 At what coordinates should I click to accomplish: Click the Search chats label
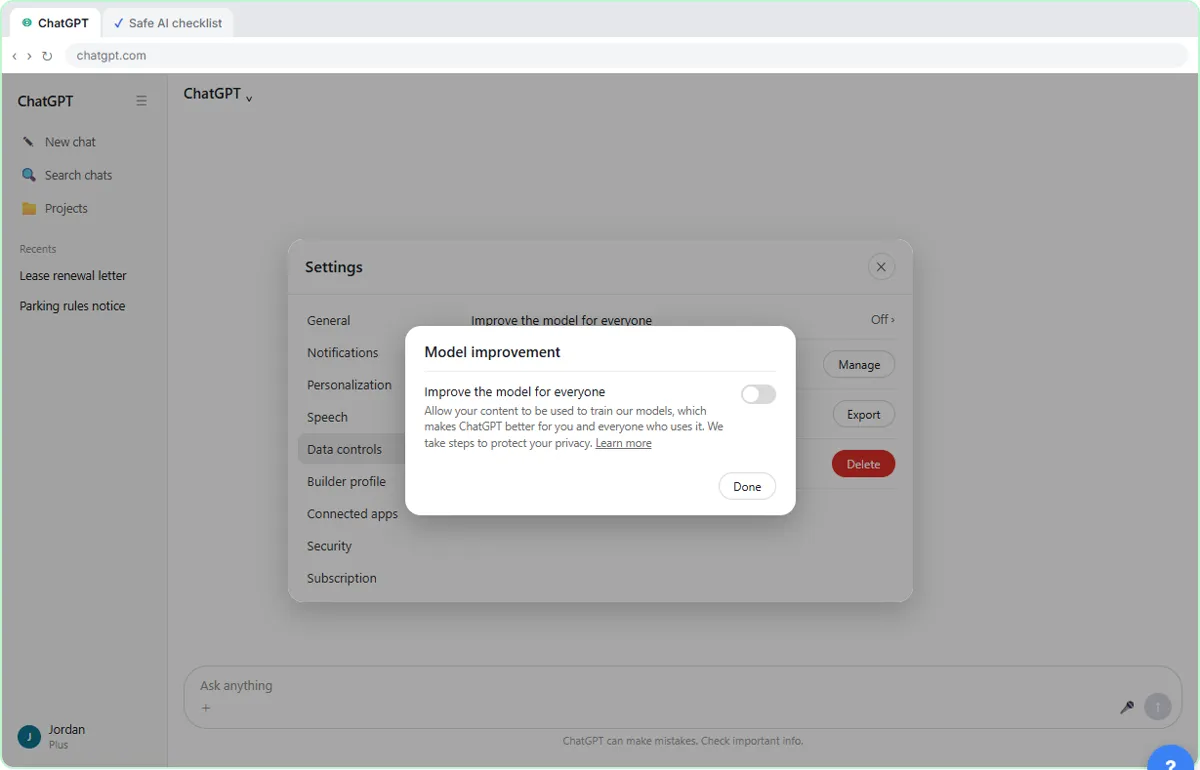[x=78, y=175]
